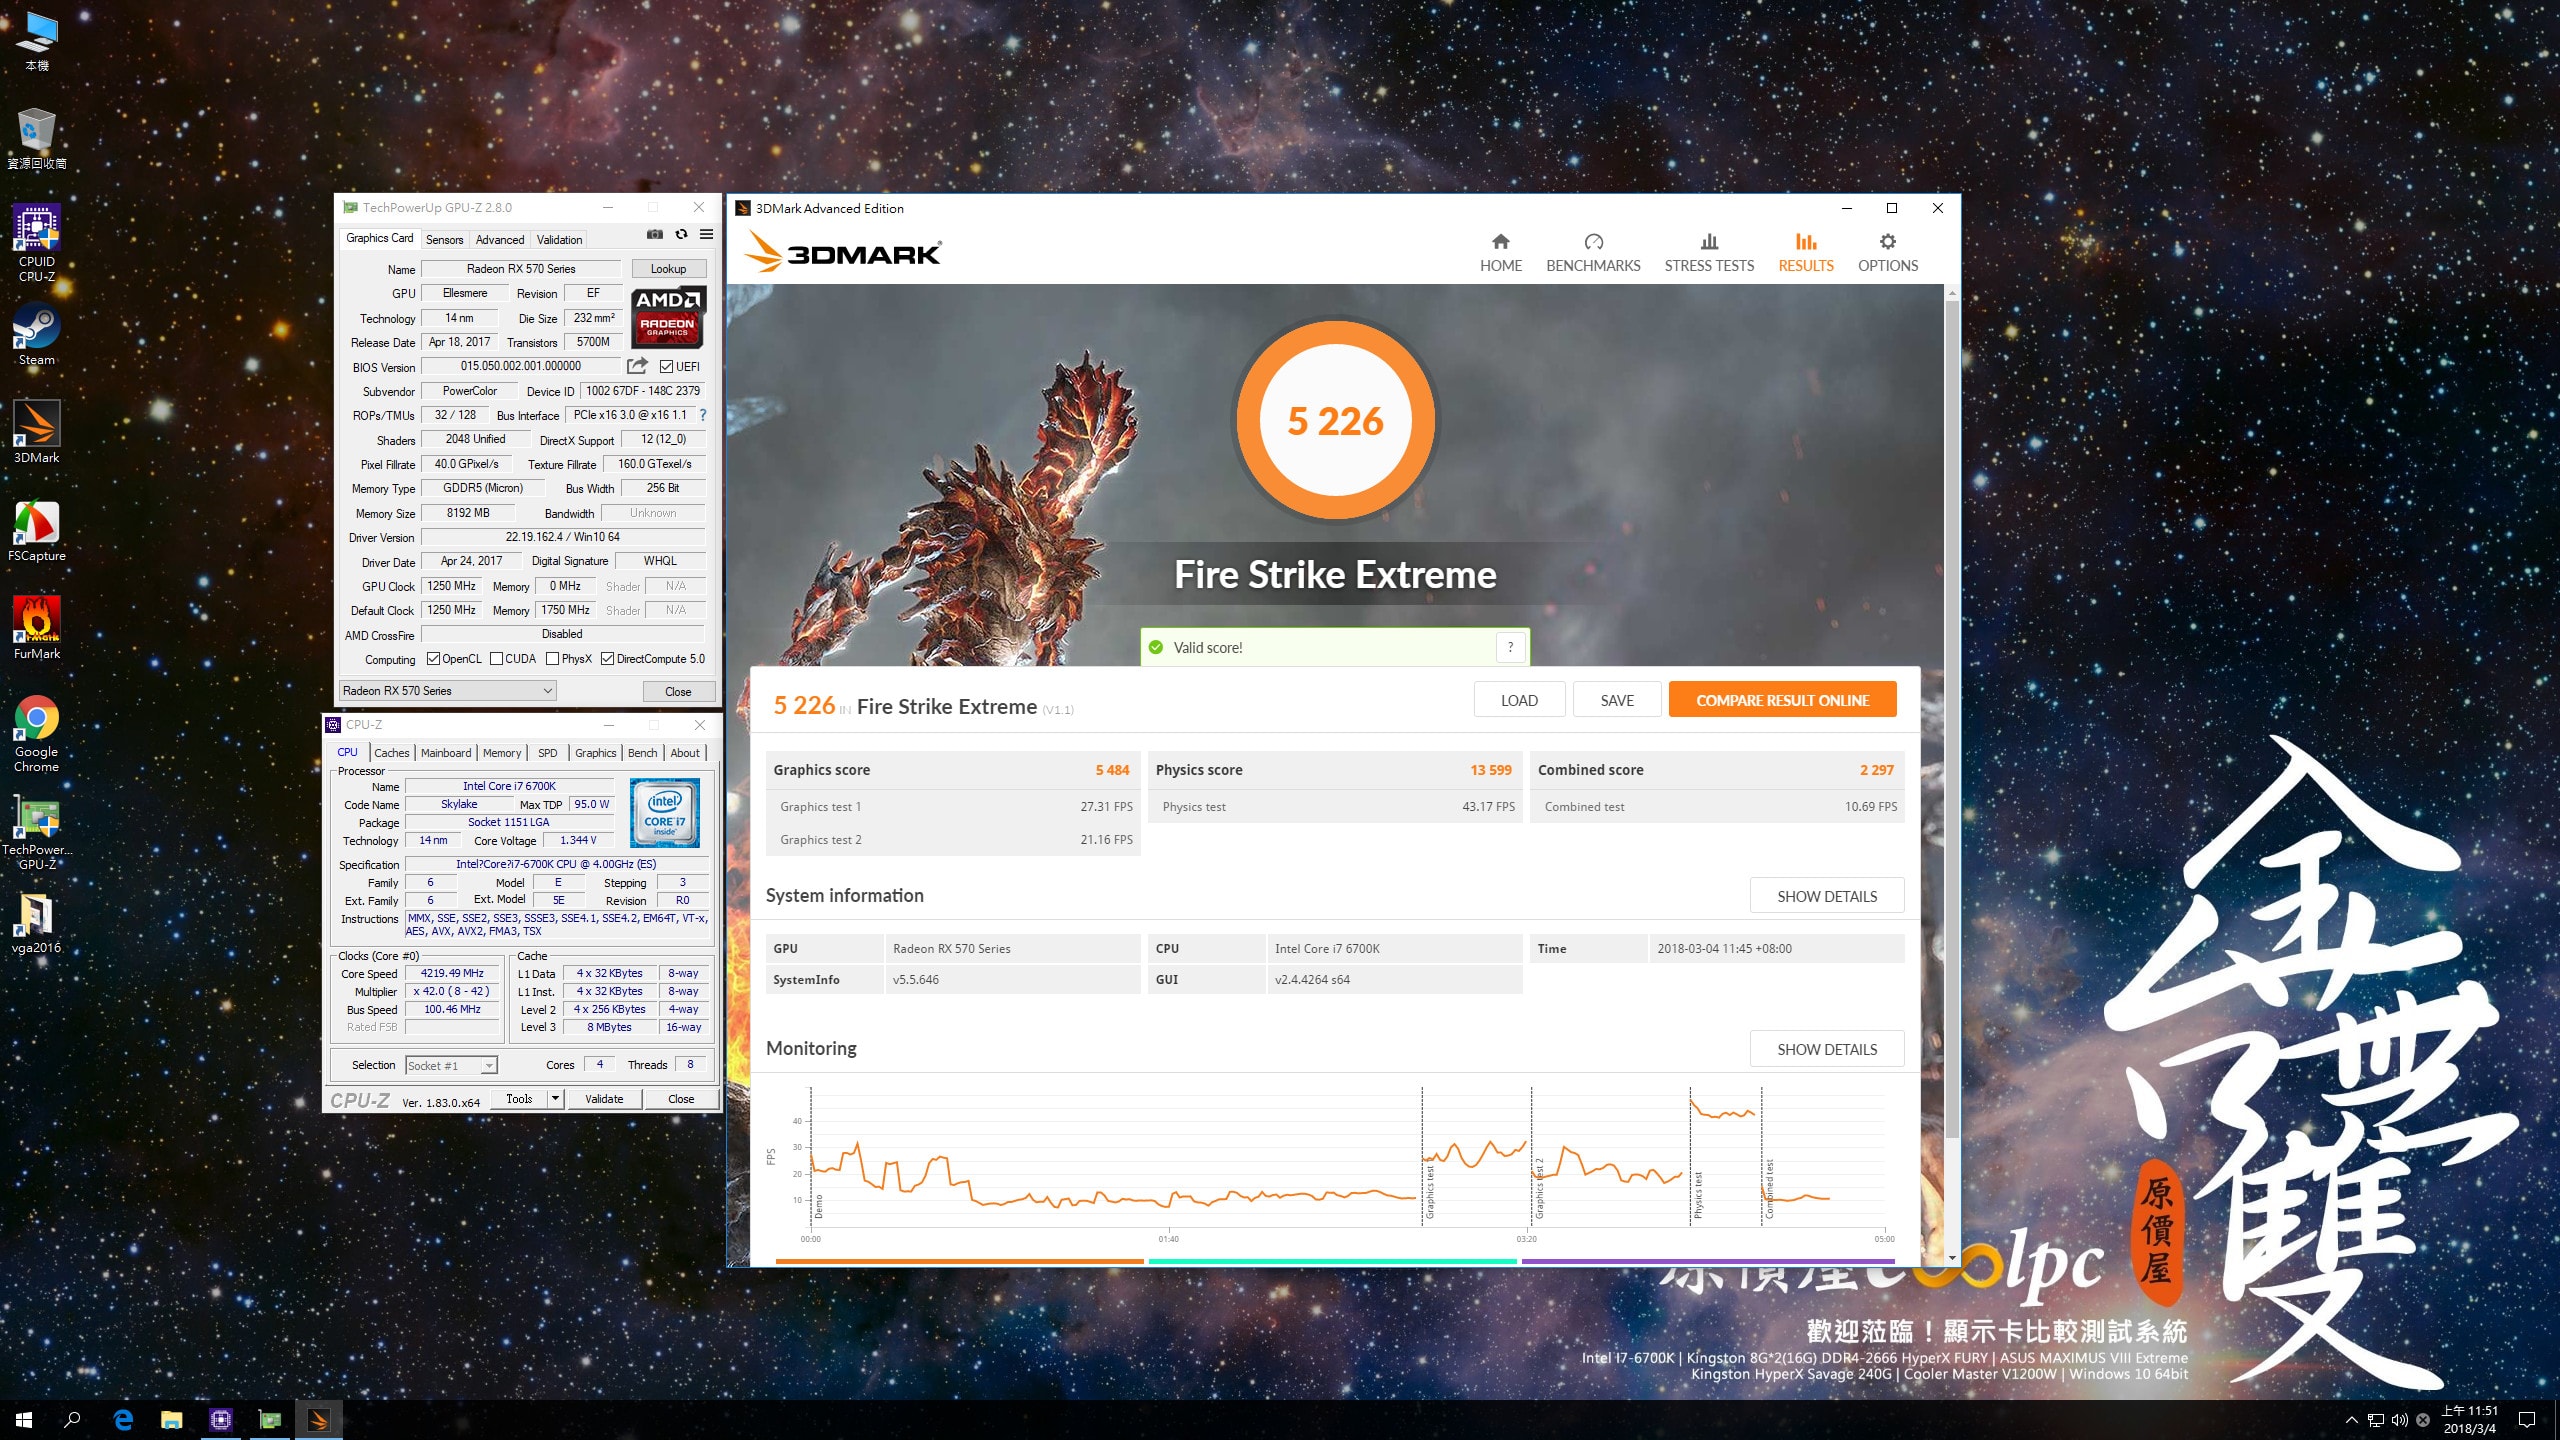Switch to the Sensors tab in GPU-Z
This screenshot has width=2560, height=1440.
tap(444, 240)
